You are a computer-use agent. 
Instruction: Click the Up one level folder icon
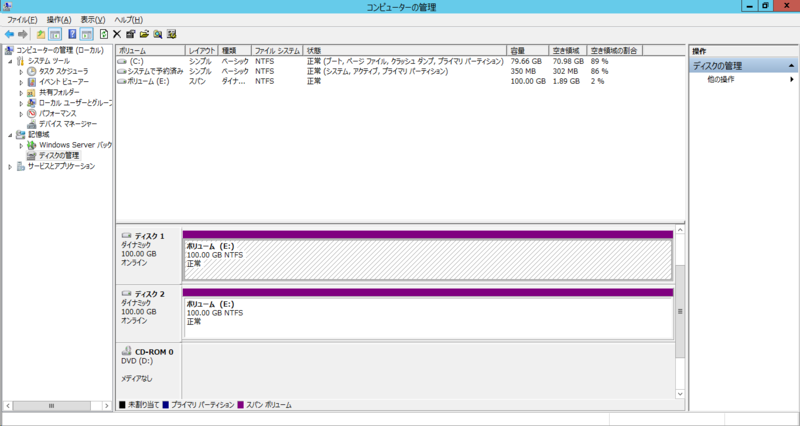[41, 34]
